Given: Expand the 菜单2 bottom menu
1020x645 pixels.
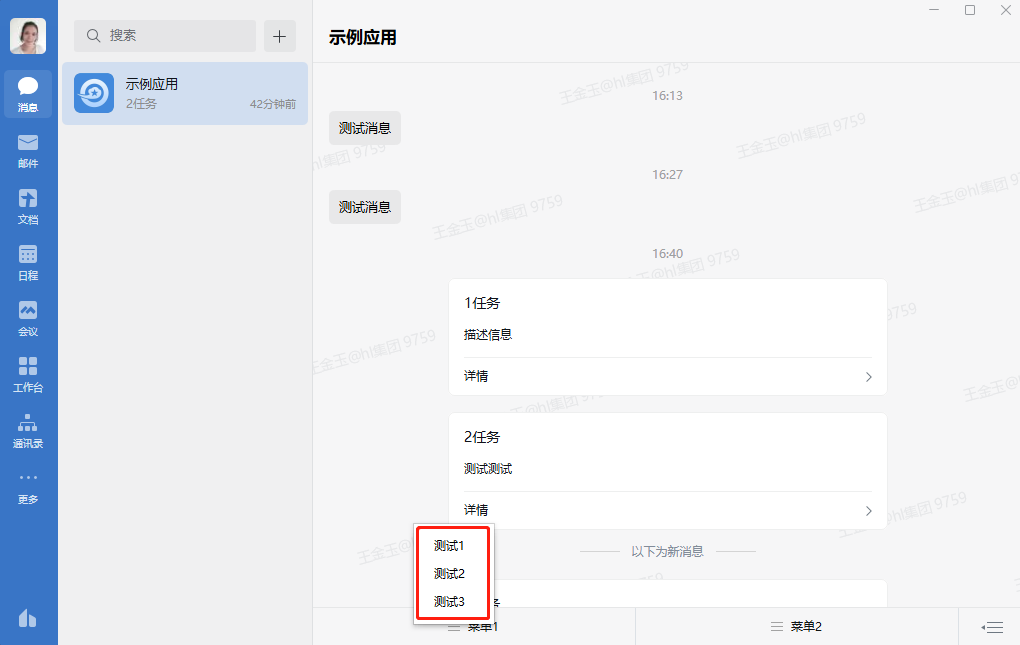Looking at the screenshot, I should (x=796, y=627).
